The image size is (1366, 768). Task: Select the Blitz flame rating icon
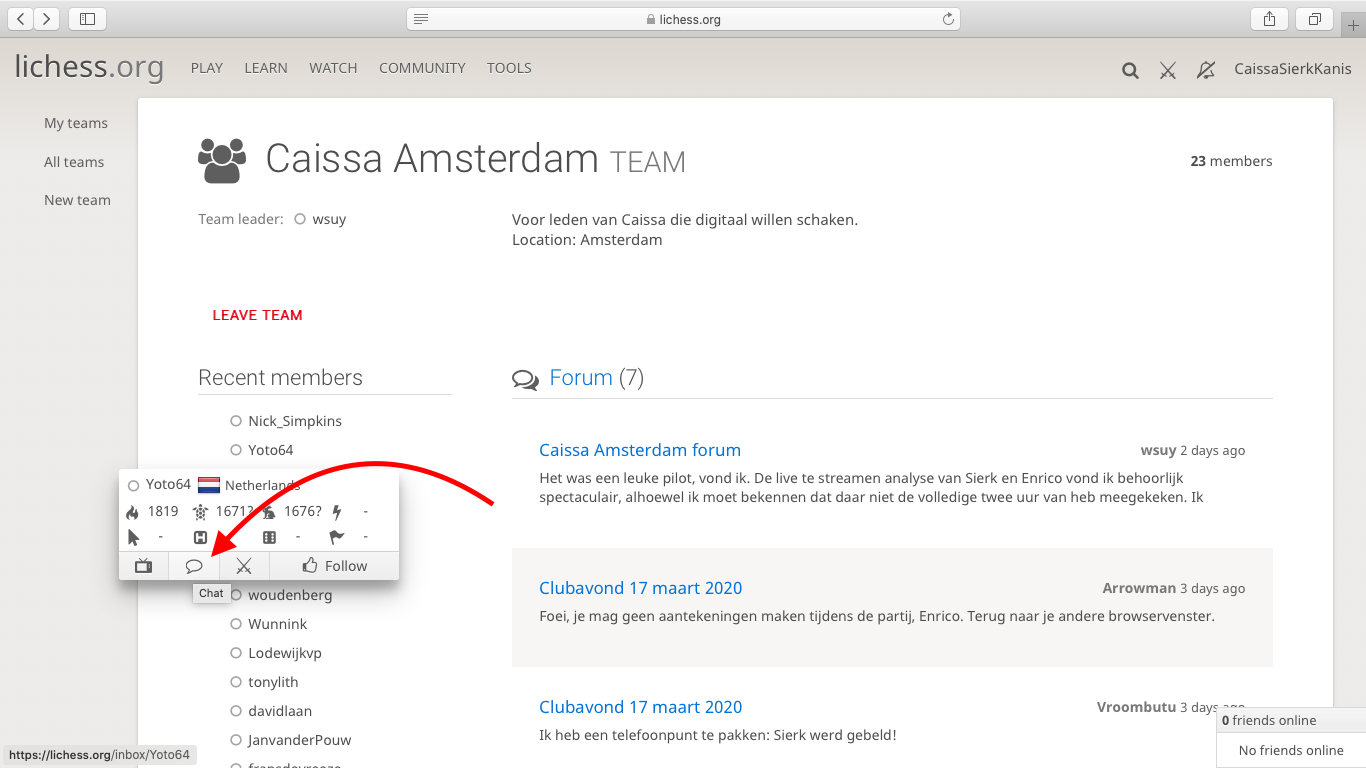click(x=132, y=512)
